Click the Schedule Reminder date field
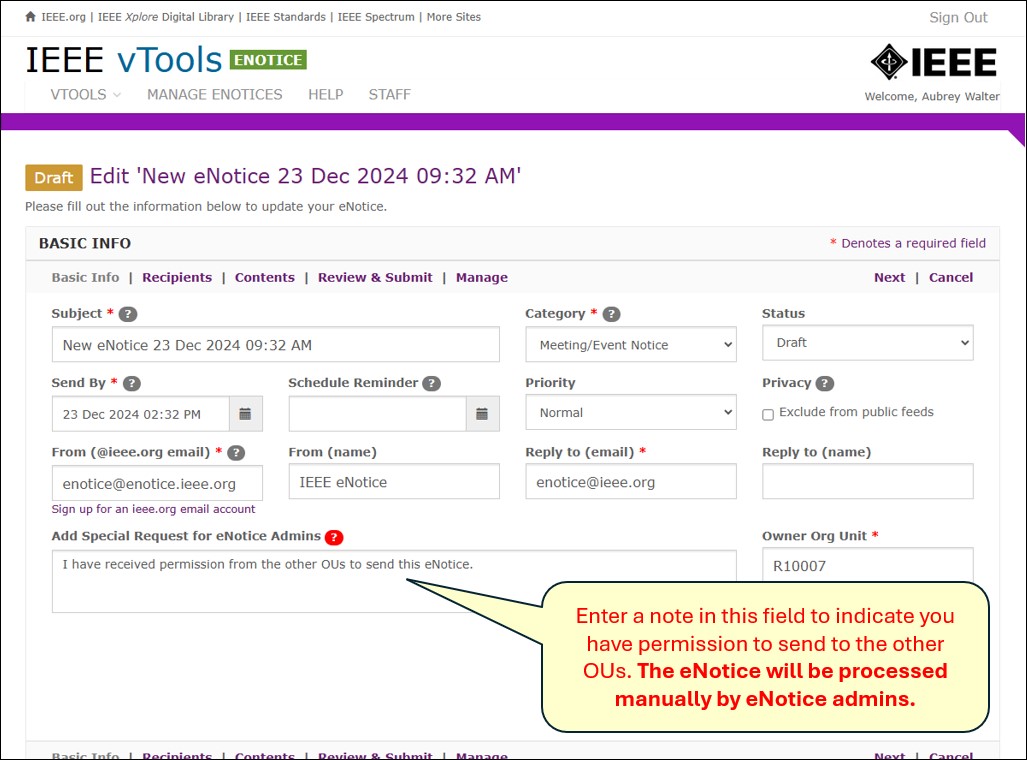This screenshot has height=760, width=1027. (377, 414)
